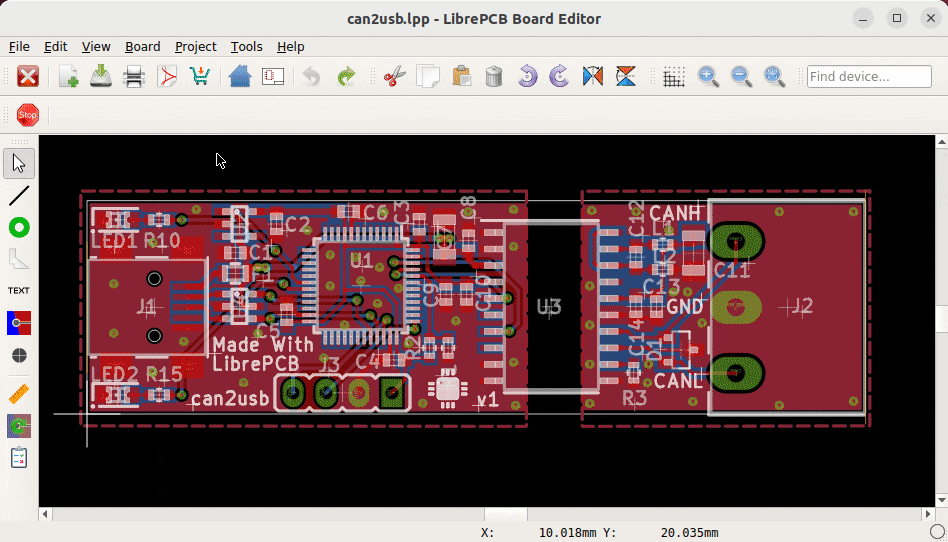This screenshot has width=948, height=542.
Task: Select the C11 capacitor label
Action: click(732, 271)
